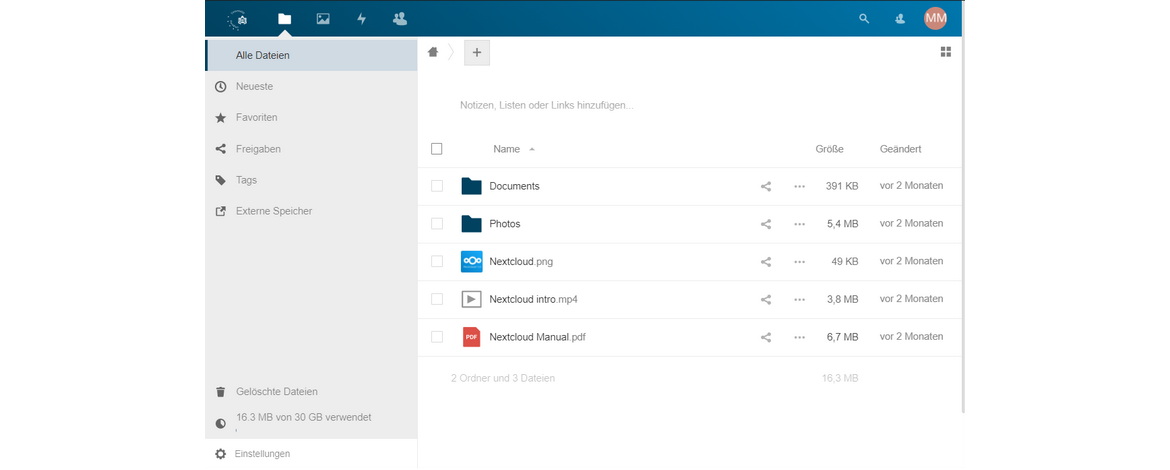
Task: Sort files by Name column header
Action: [x=506, y=149]
